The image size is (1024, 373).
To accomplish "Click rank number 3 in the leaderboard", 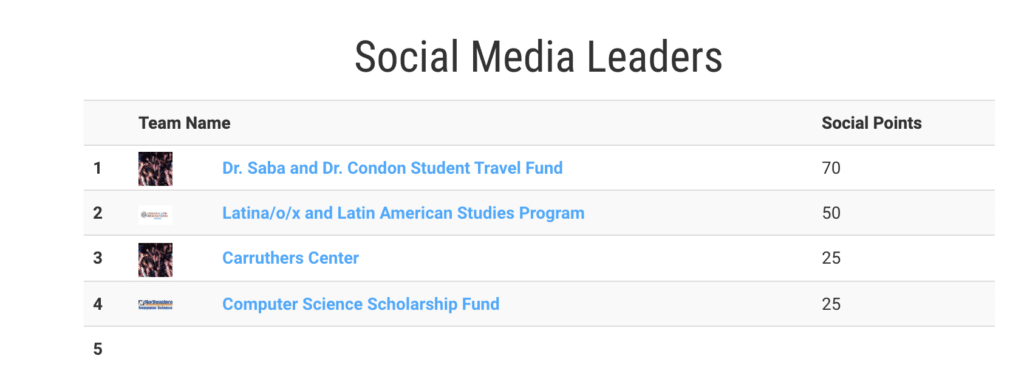I will point(97,258).
